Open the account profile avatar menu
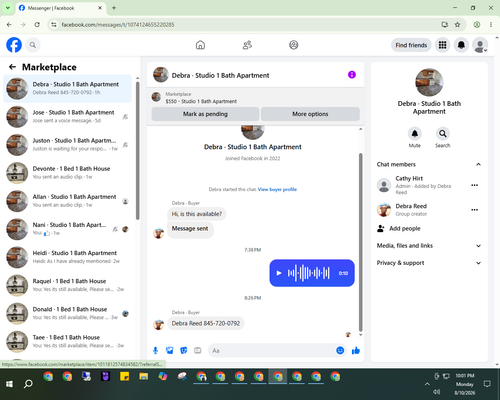 (x=480, y=45)
